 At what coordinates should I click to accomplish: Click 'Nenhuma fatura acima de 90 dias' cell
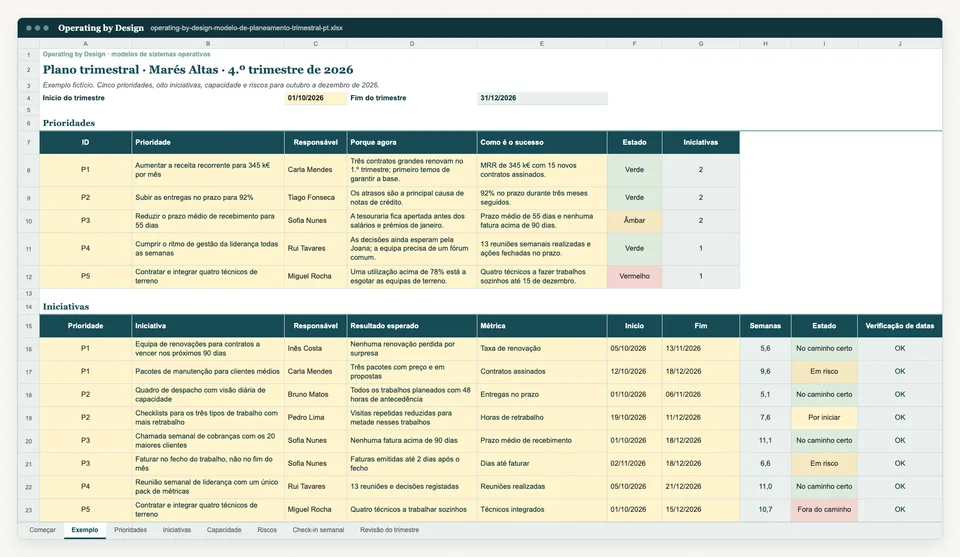coord(411,441)
